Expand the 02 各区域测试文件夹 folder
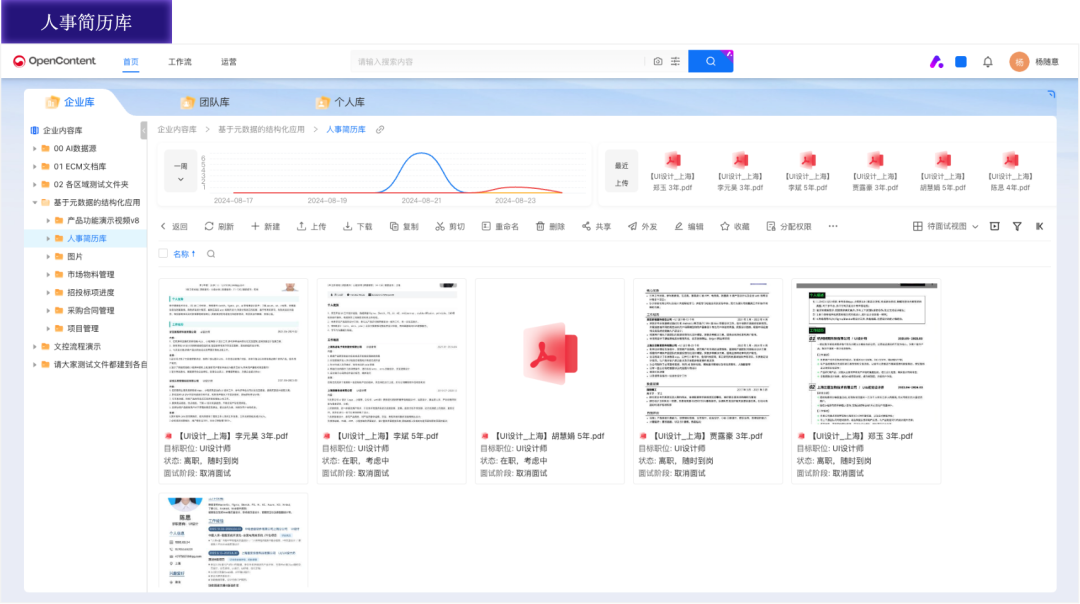 [34, 184]
